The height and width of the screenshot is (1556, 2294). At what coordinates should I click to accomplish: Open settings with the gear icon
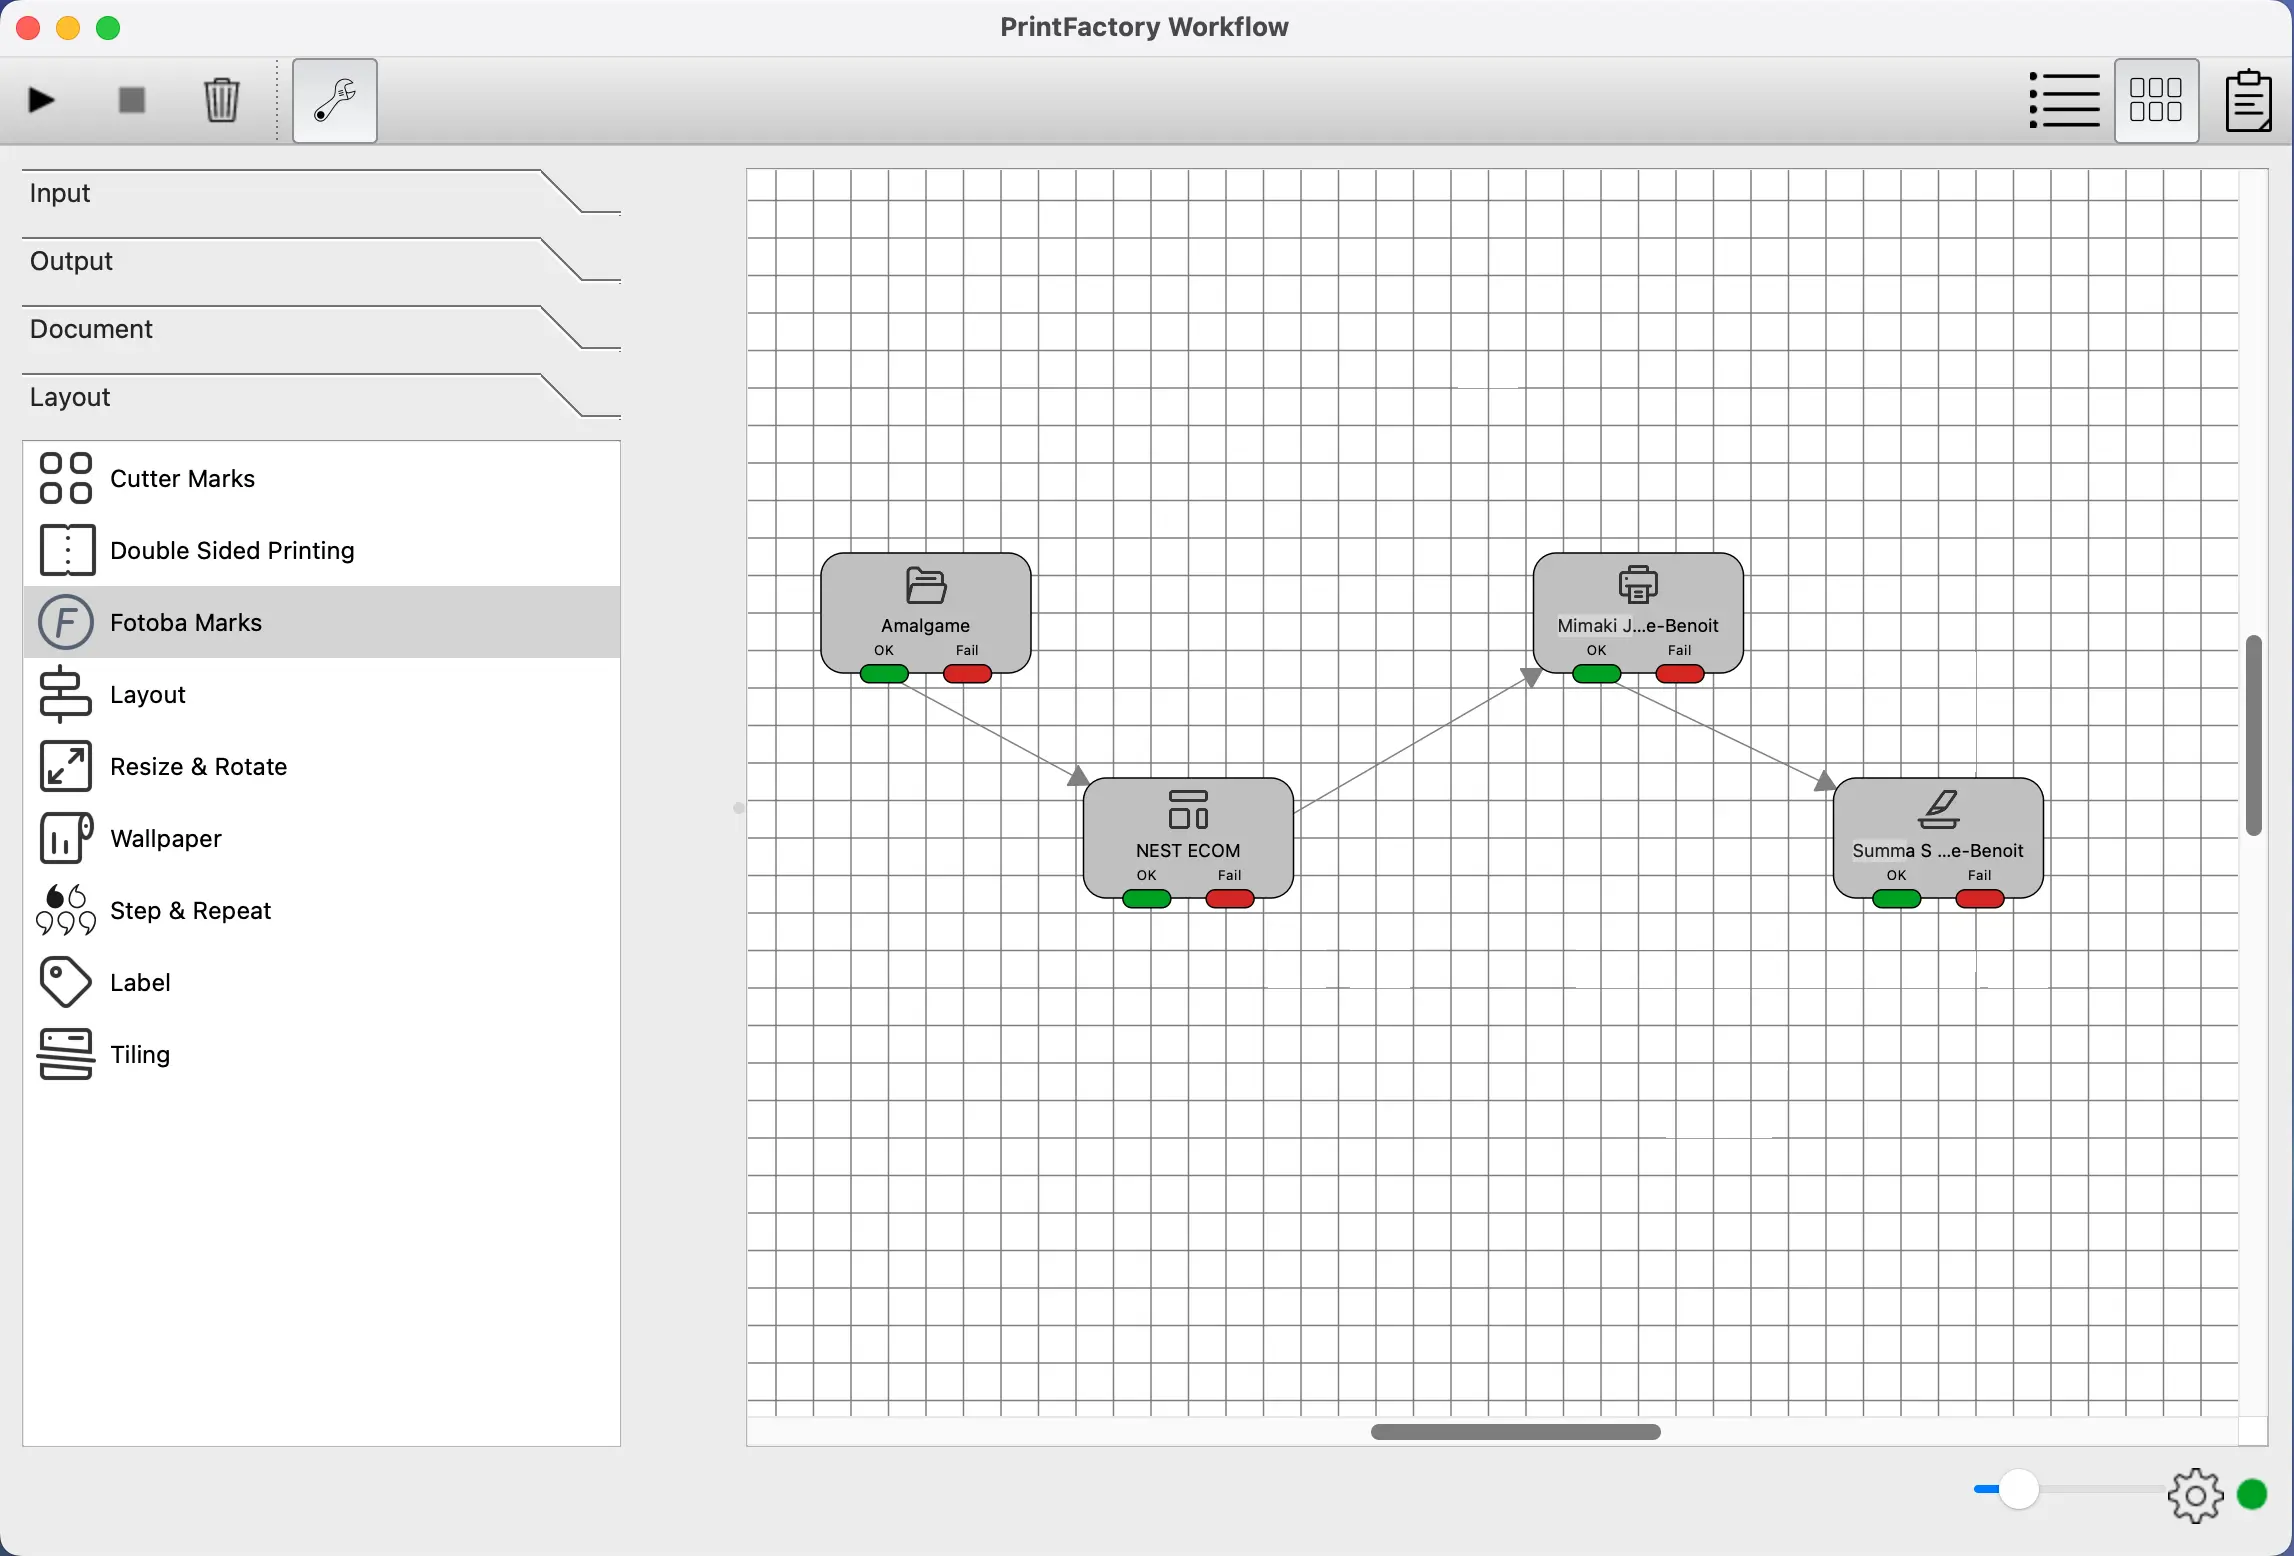point(2196,1495)
